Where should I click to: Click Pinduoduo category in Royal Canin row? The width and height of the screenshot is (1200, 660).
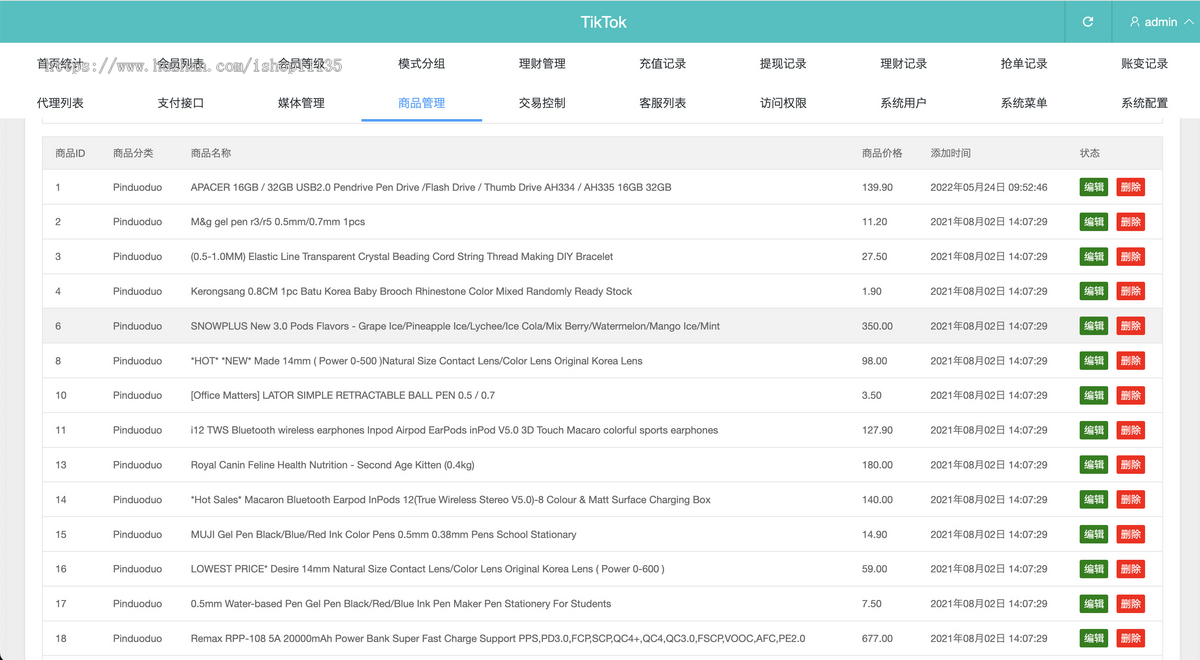pos(137,465)
